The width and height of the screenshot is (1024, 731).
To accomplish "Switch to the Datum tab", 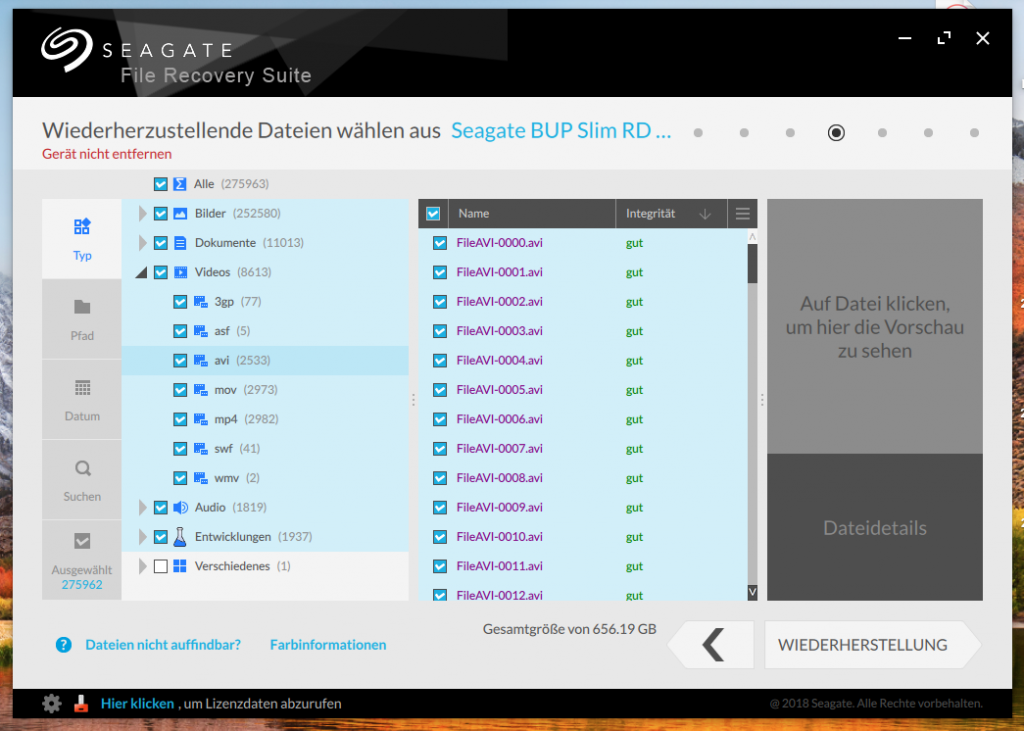I will click(x=82, y=400).
